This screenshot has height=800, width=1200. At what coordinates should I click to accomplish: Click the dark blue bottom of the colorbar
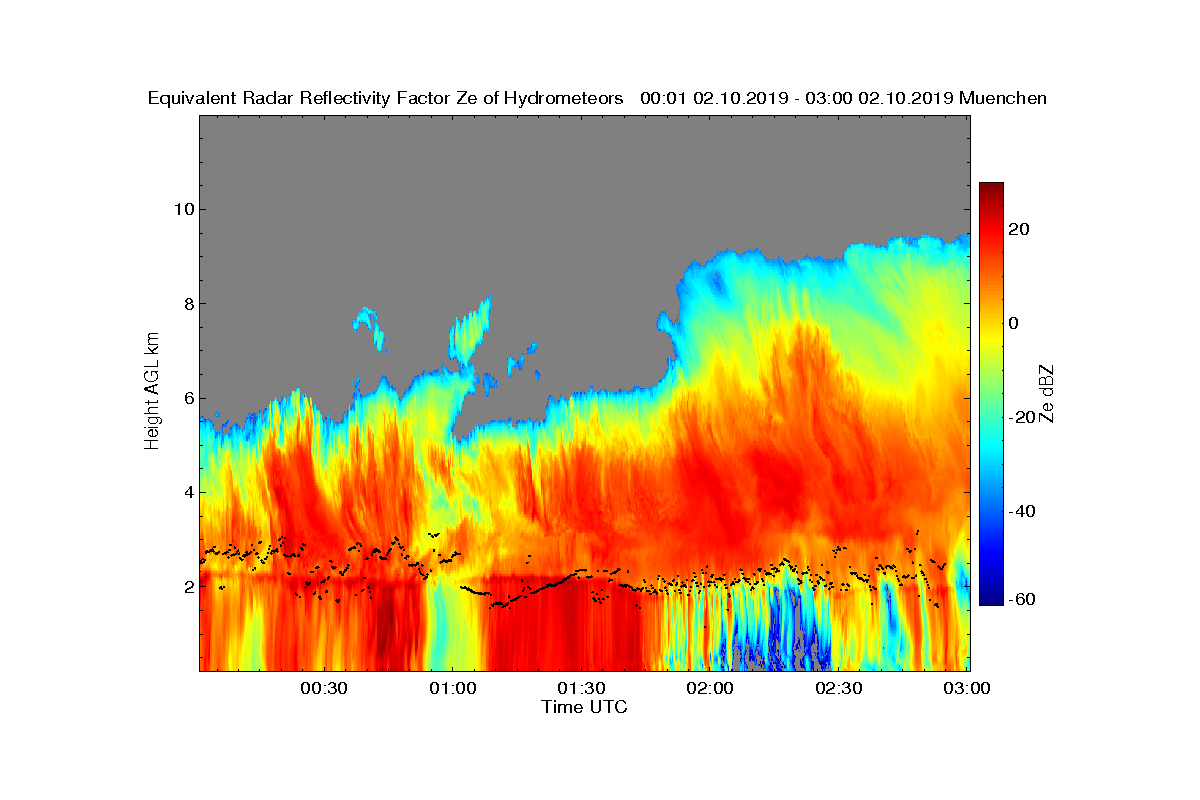[x=991, y=596]
